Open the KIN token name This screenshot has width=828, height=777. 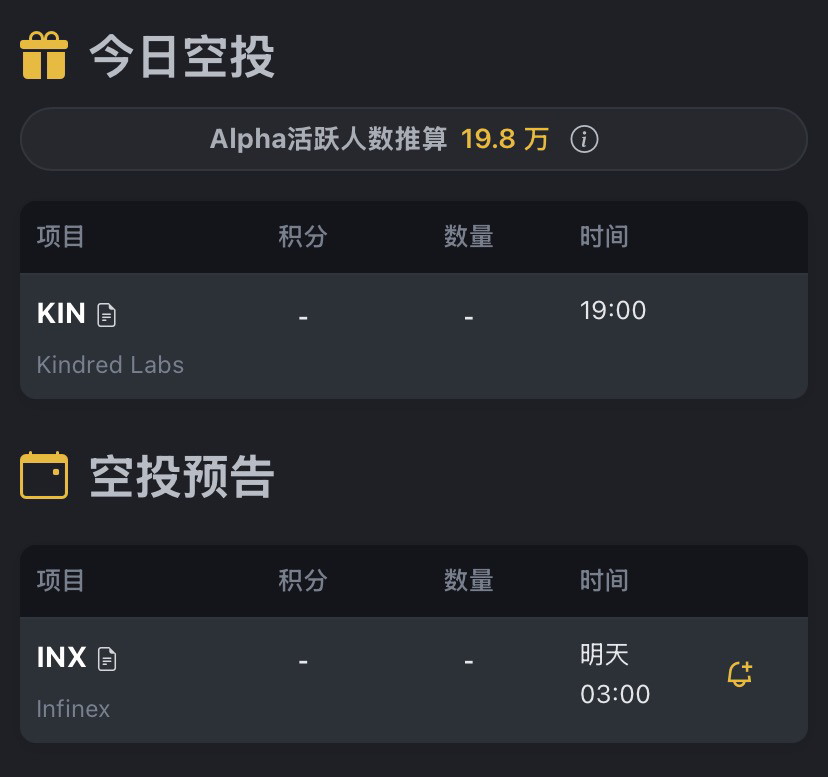(x=61, y=314)
